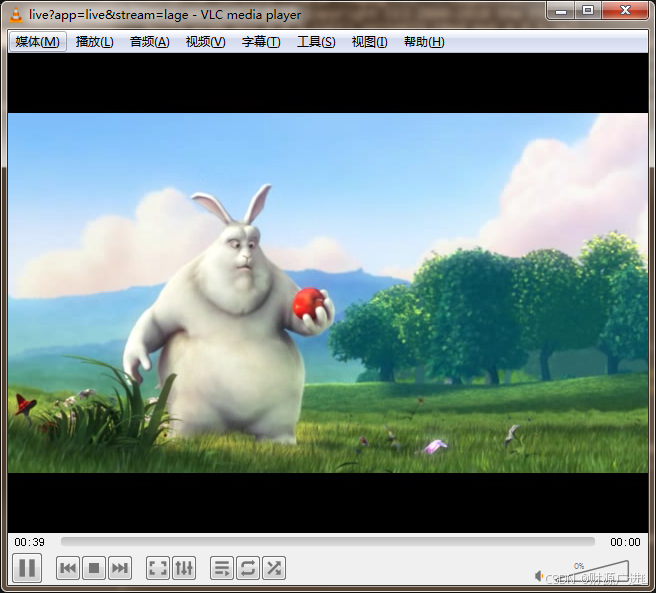Screen dimensions: 656x593
Task: Open the 字幕(T) menu
Action: 261,41
